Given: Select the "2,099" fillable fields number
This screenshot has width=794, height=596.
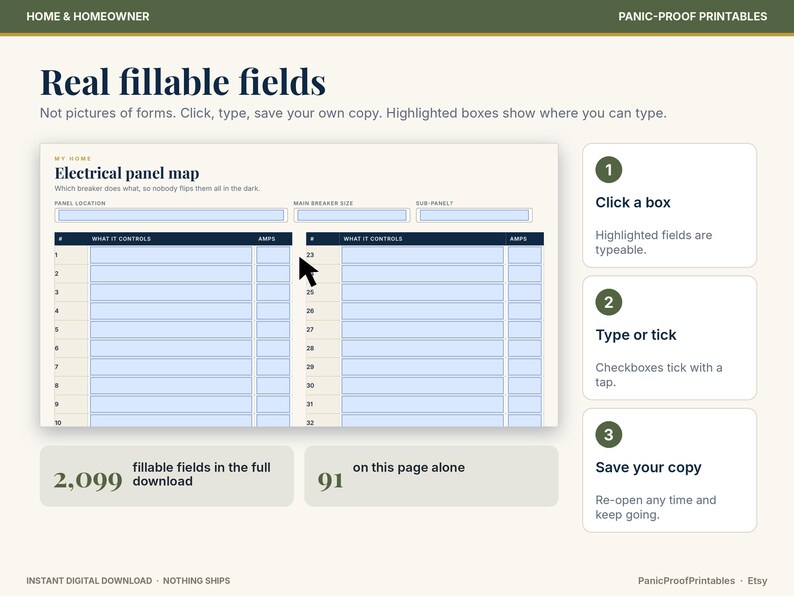Looking at the screenshot, I should [88, 480].
